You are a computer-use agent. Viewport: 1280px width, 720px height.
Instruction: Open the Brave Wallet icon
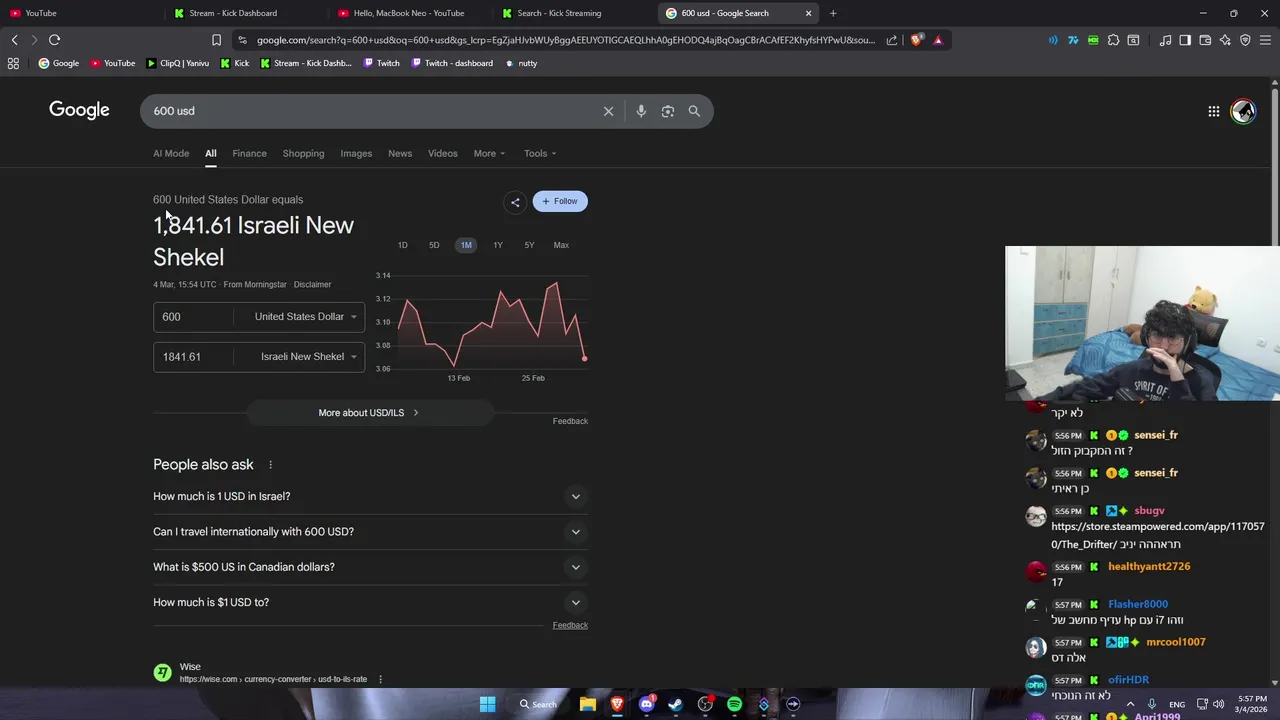coord(1205,40)
